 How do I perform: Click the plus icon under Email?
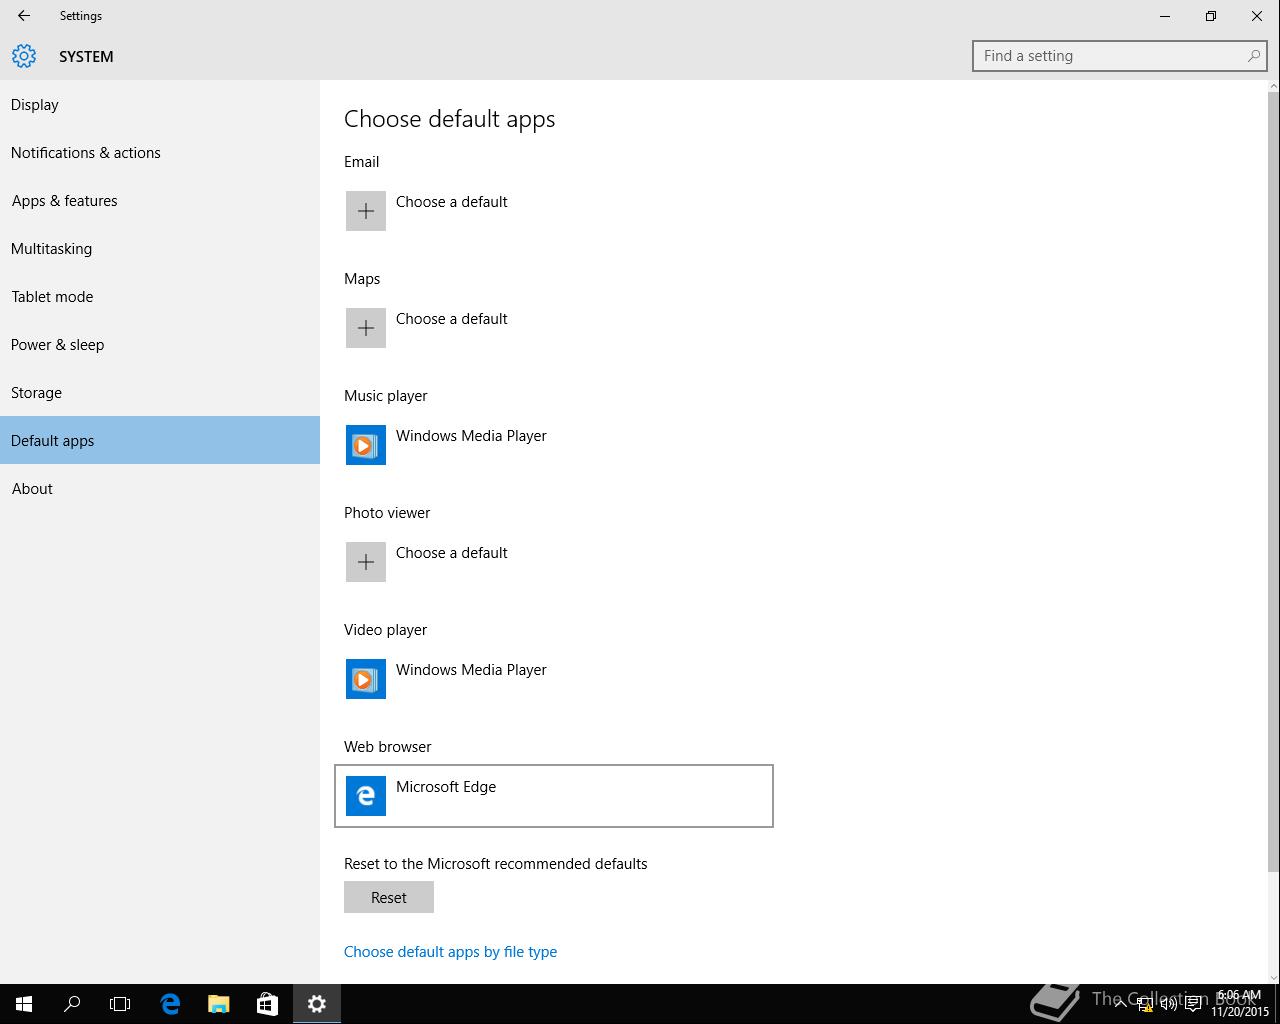(x=366, y=211)
